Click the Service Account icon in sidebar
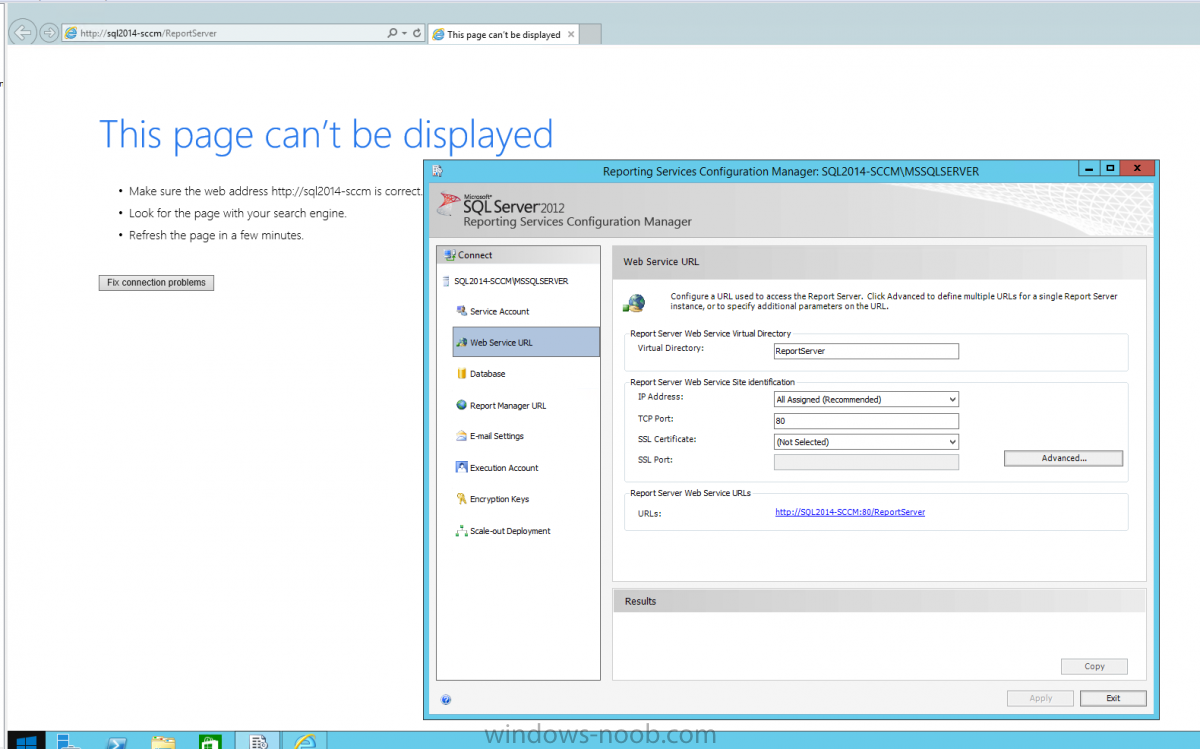 coord(461,311)
